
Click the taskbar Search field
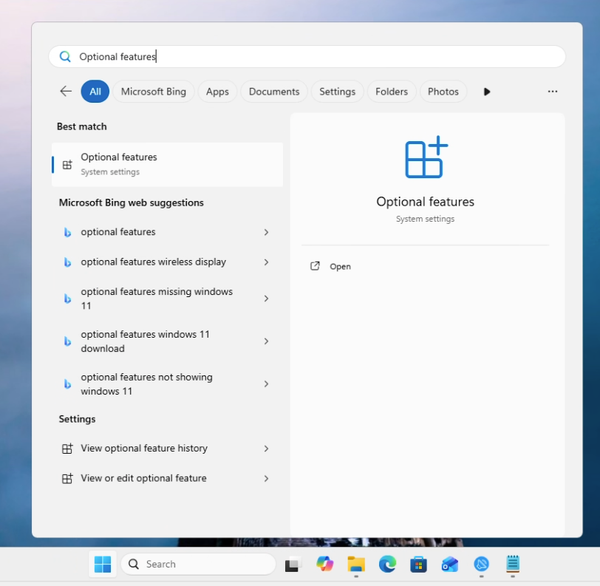198,564
